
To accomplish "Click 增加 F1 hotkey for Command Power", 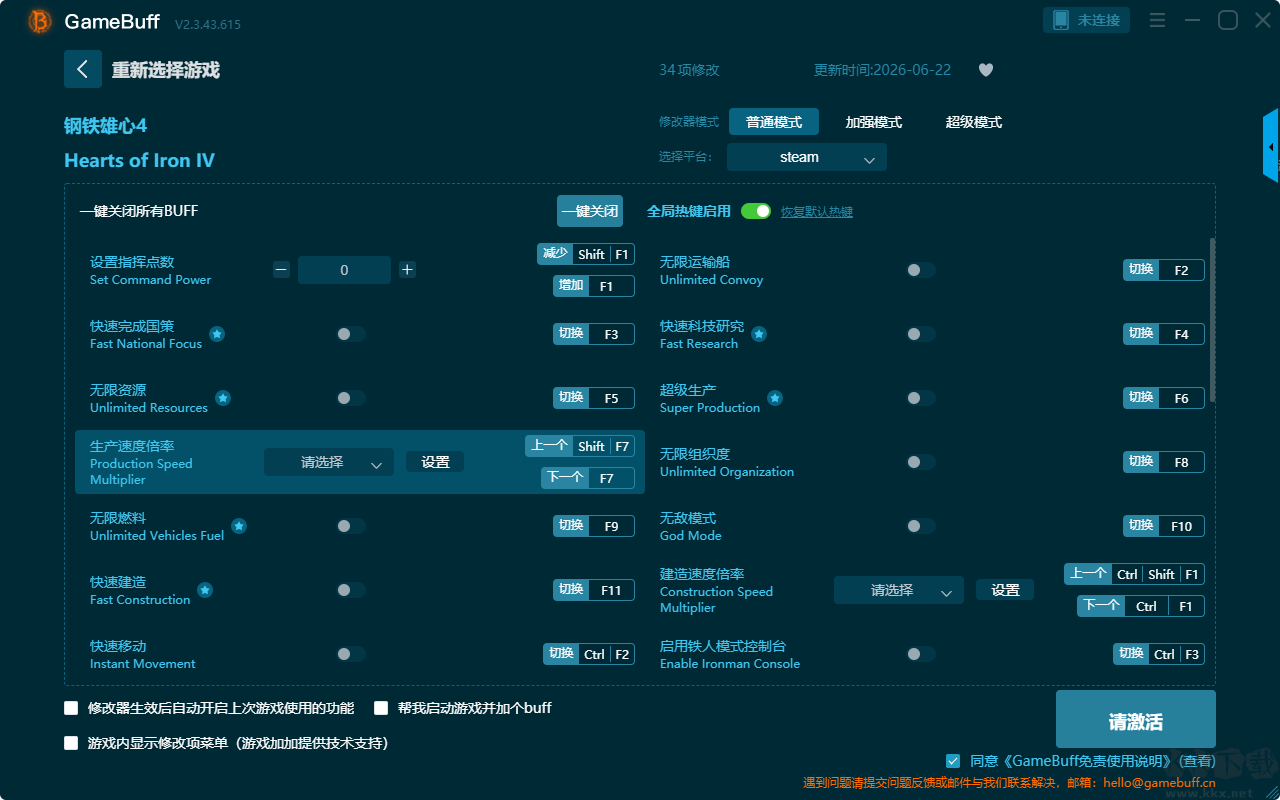I will 594,286.
